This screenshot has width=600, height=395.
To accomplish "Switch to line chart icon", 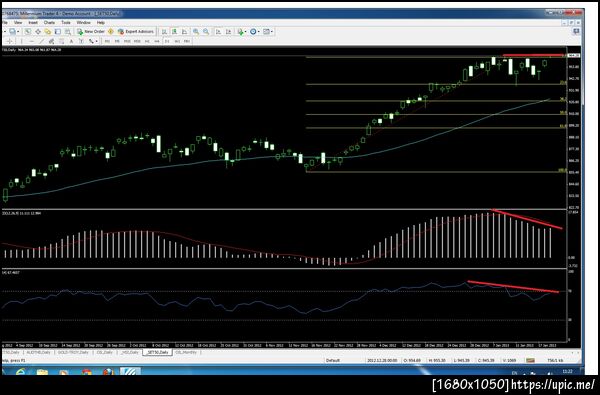I will click(184, 32).
